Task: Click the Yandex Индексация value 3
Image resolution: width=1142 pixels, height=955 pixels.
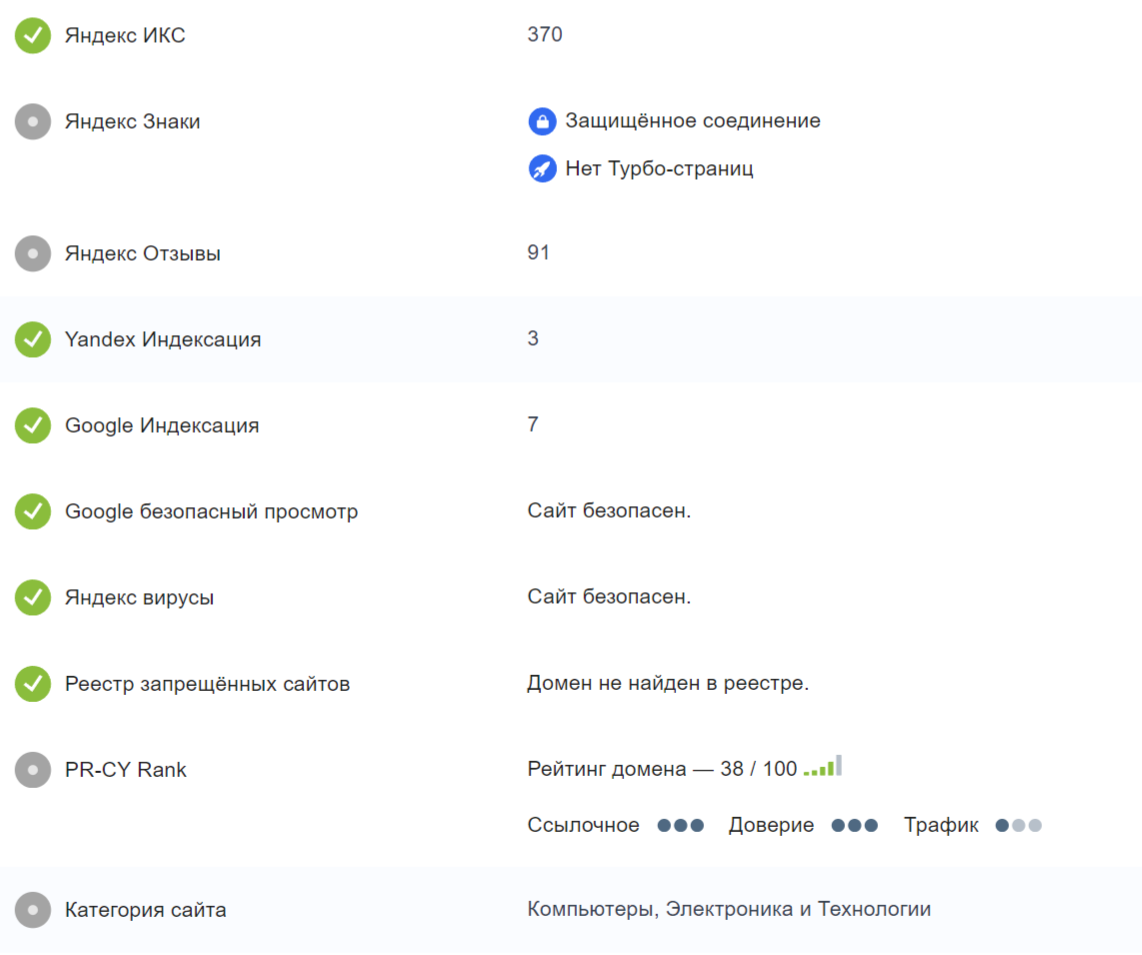Action: coord(533,339)
